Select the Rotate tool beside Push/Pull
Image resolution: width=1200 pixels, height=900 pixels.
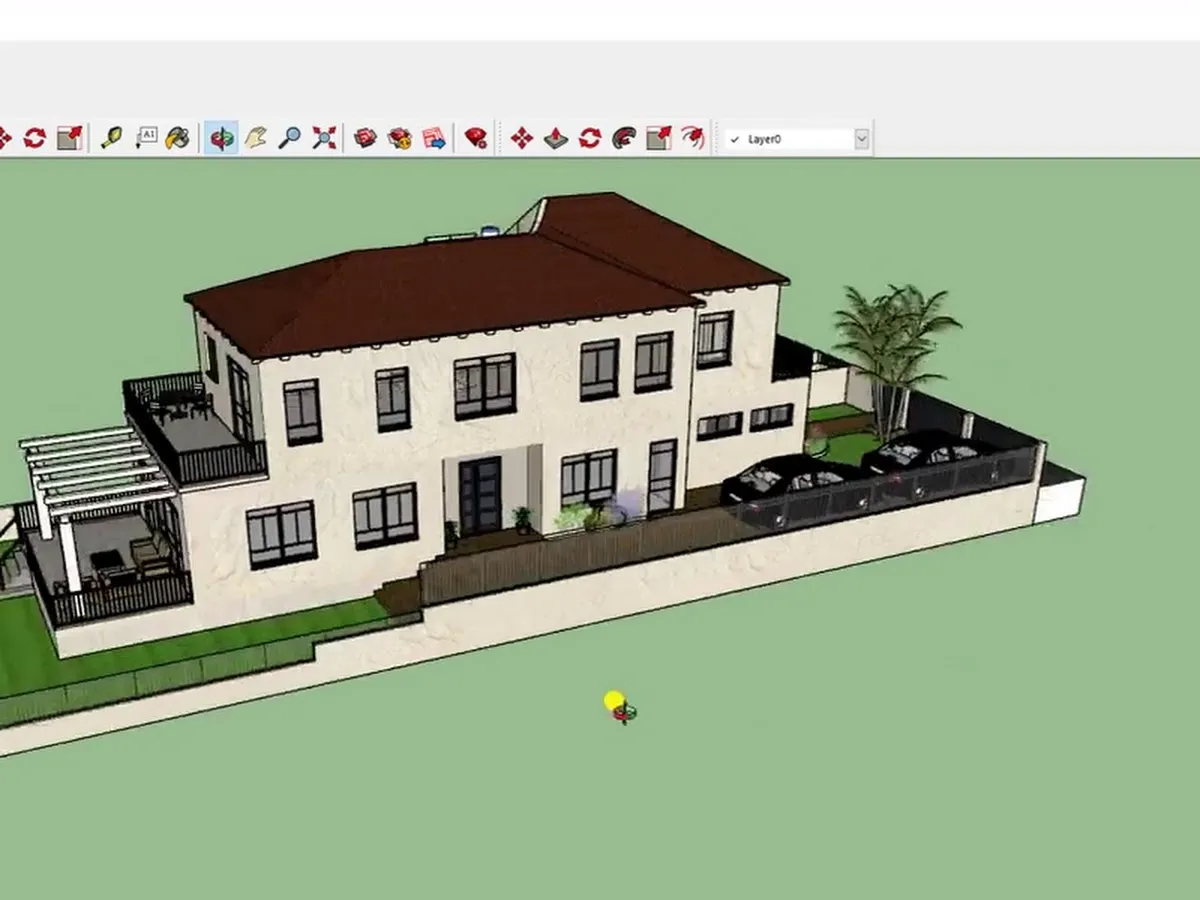coord(590,138)
